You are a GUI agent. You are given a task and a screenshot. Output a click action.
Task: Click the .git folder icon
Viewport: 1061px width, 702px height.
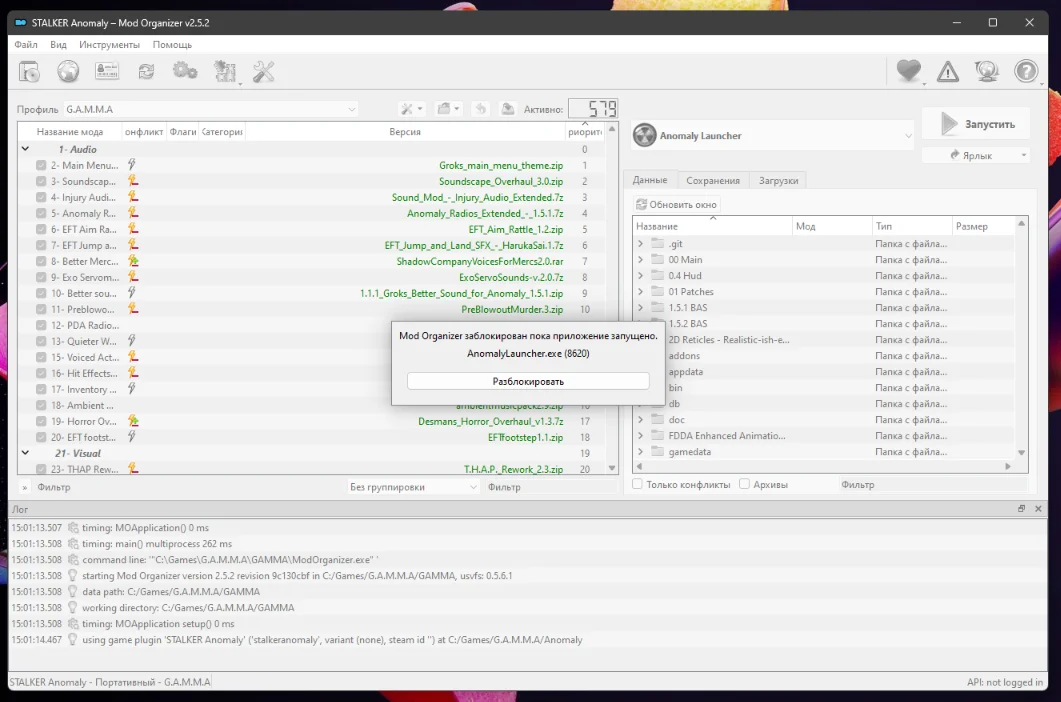pyautogui.click(x=658, y=243)
